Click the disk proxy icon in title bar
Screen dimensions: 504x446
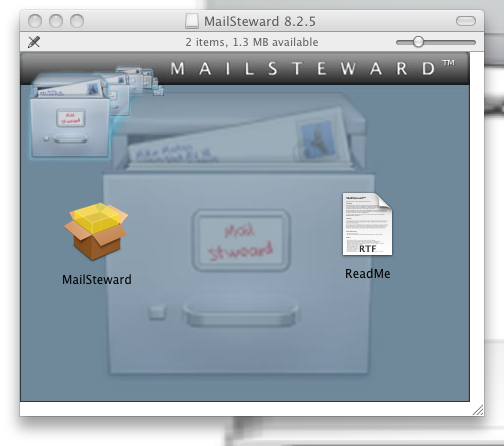(x=192, y=21)
